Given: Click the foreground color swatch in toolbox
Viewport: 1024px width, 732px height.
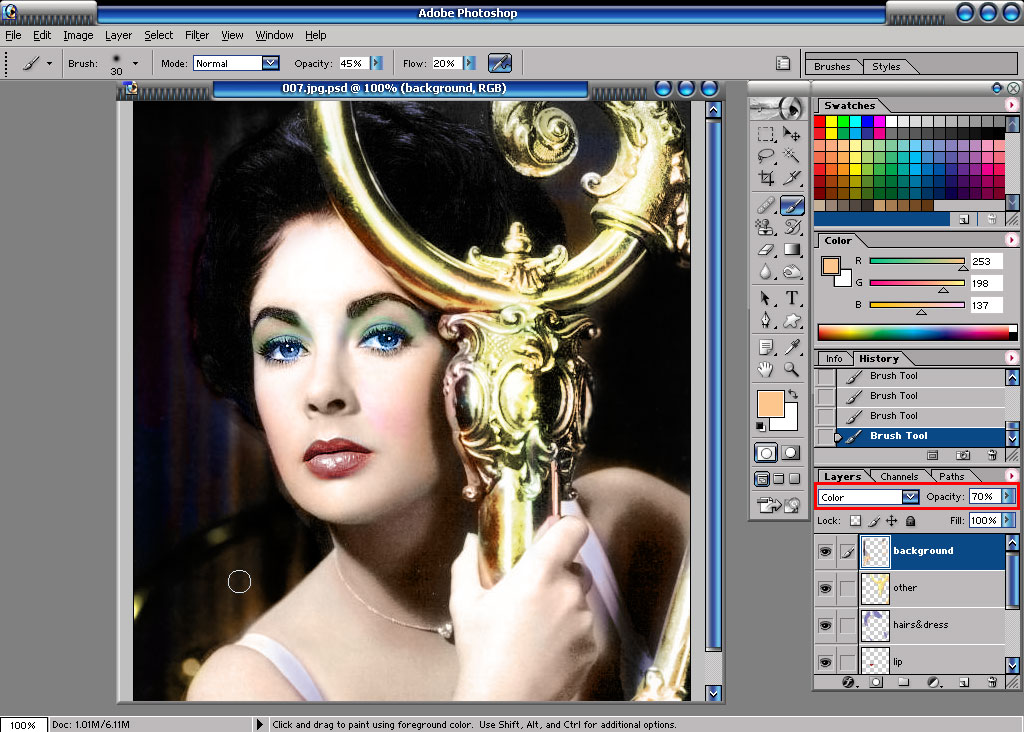Looking at the screenshot, I should pyautogui.click(x=770, y=404).
